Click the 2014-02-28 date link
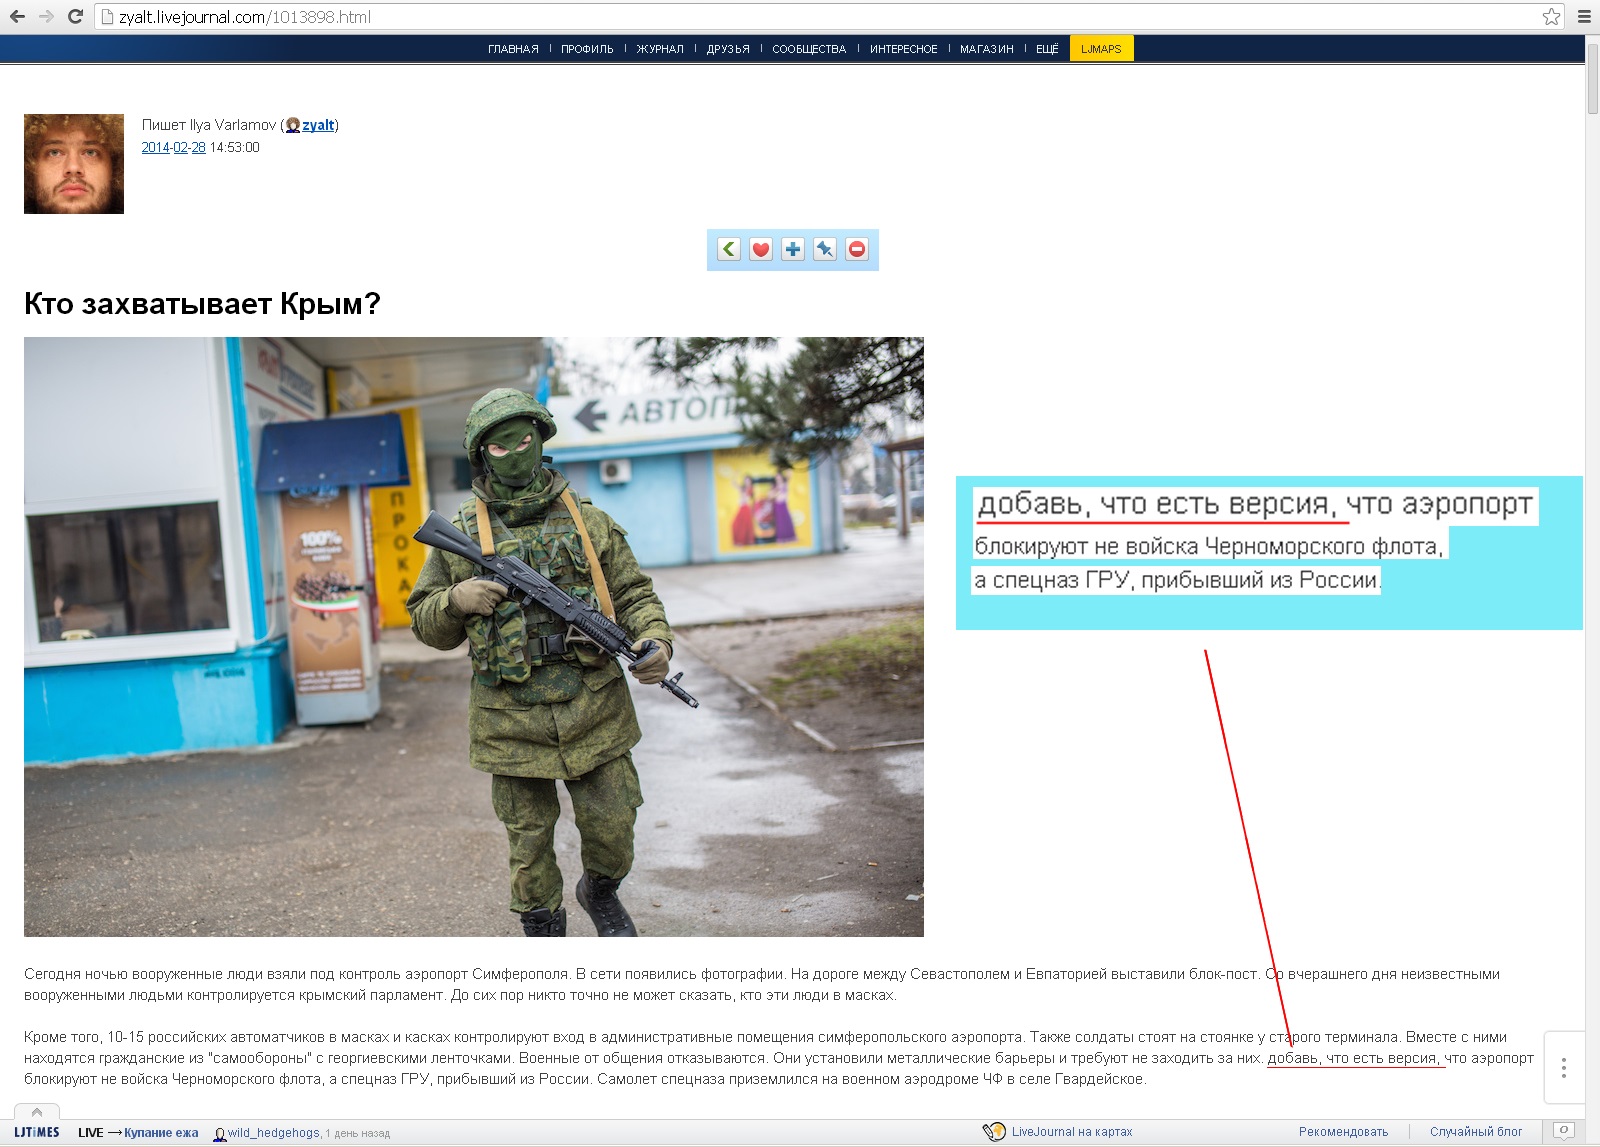 [x=173, y=147]
